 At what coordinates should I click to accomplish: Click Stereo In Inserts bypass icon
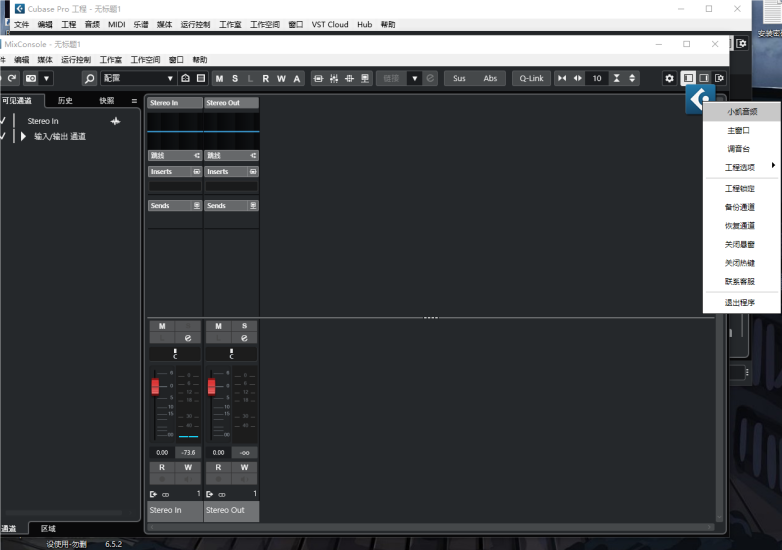click(x=197, y=172)
